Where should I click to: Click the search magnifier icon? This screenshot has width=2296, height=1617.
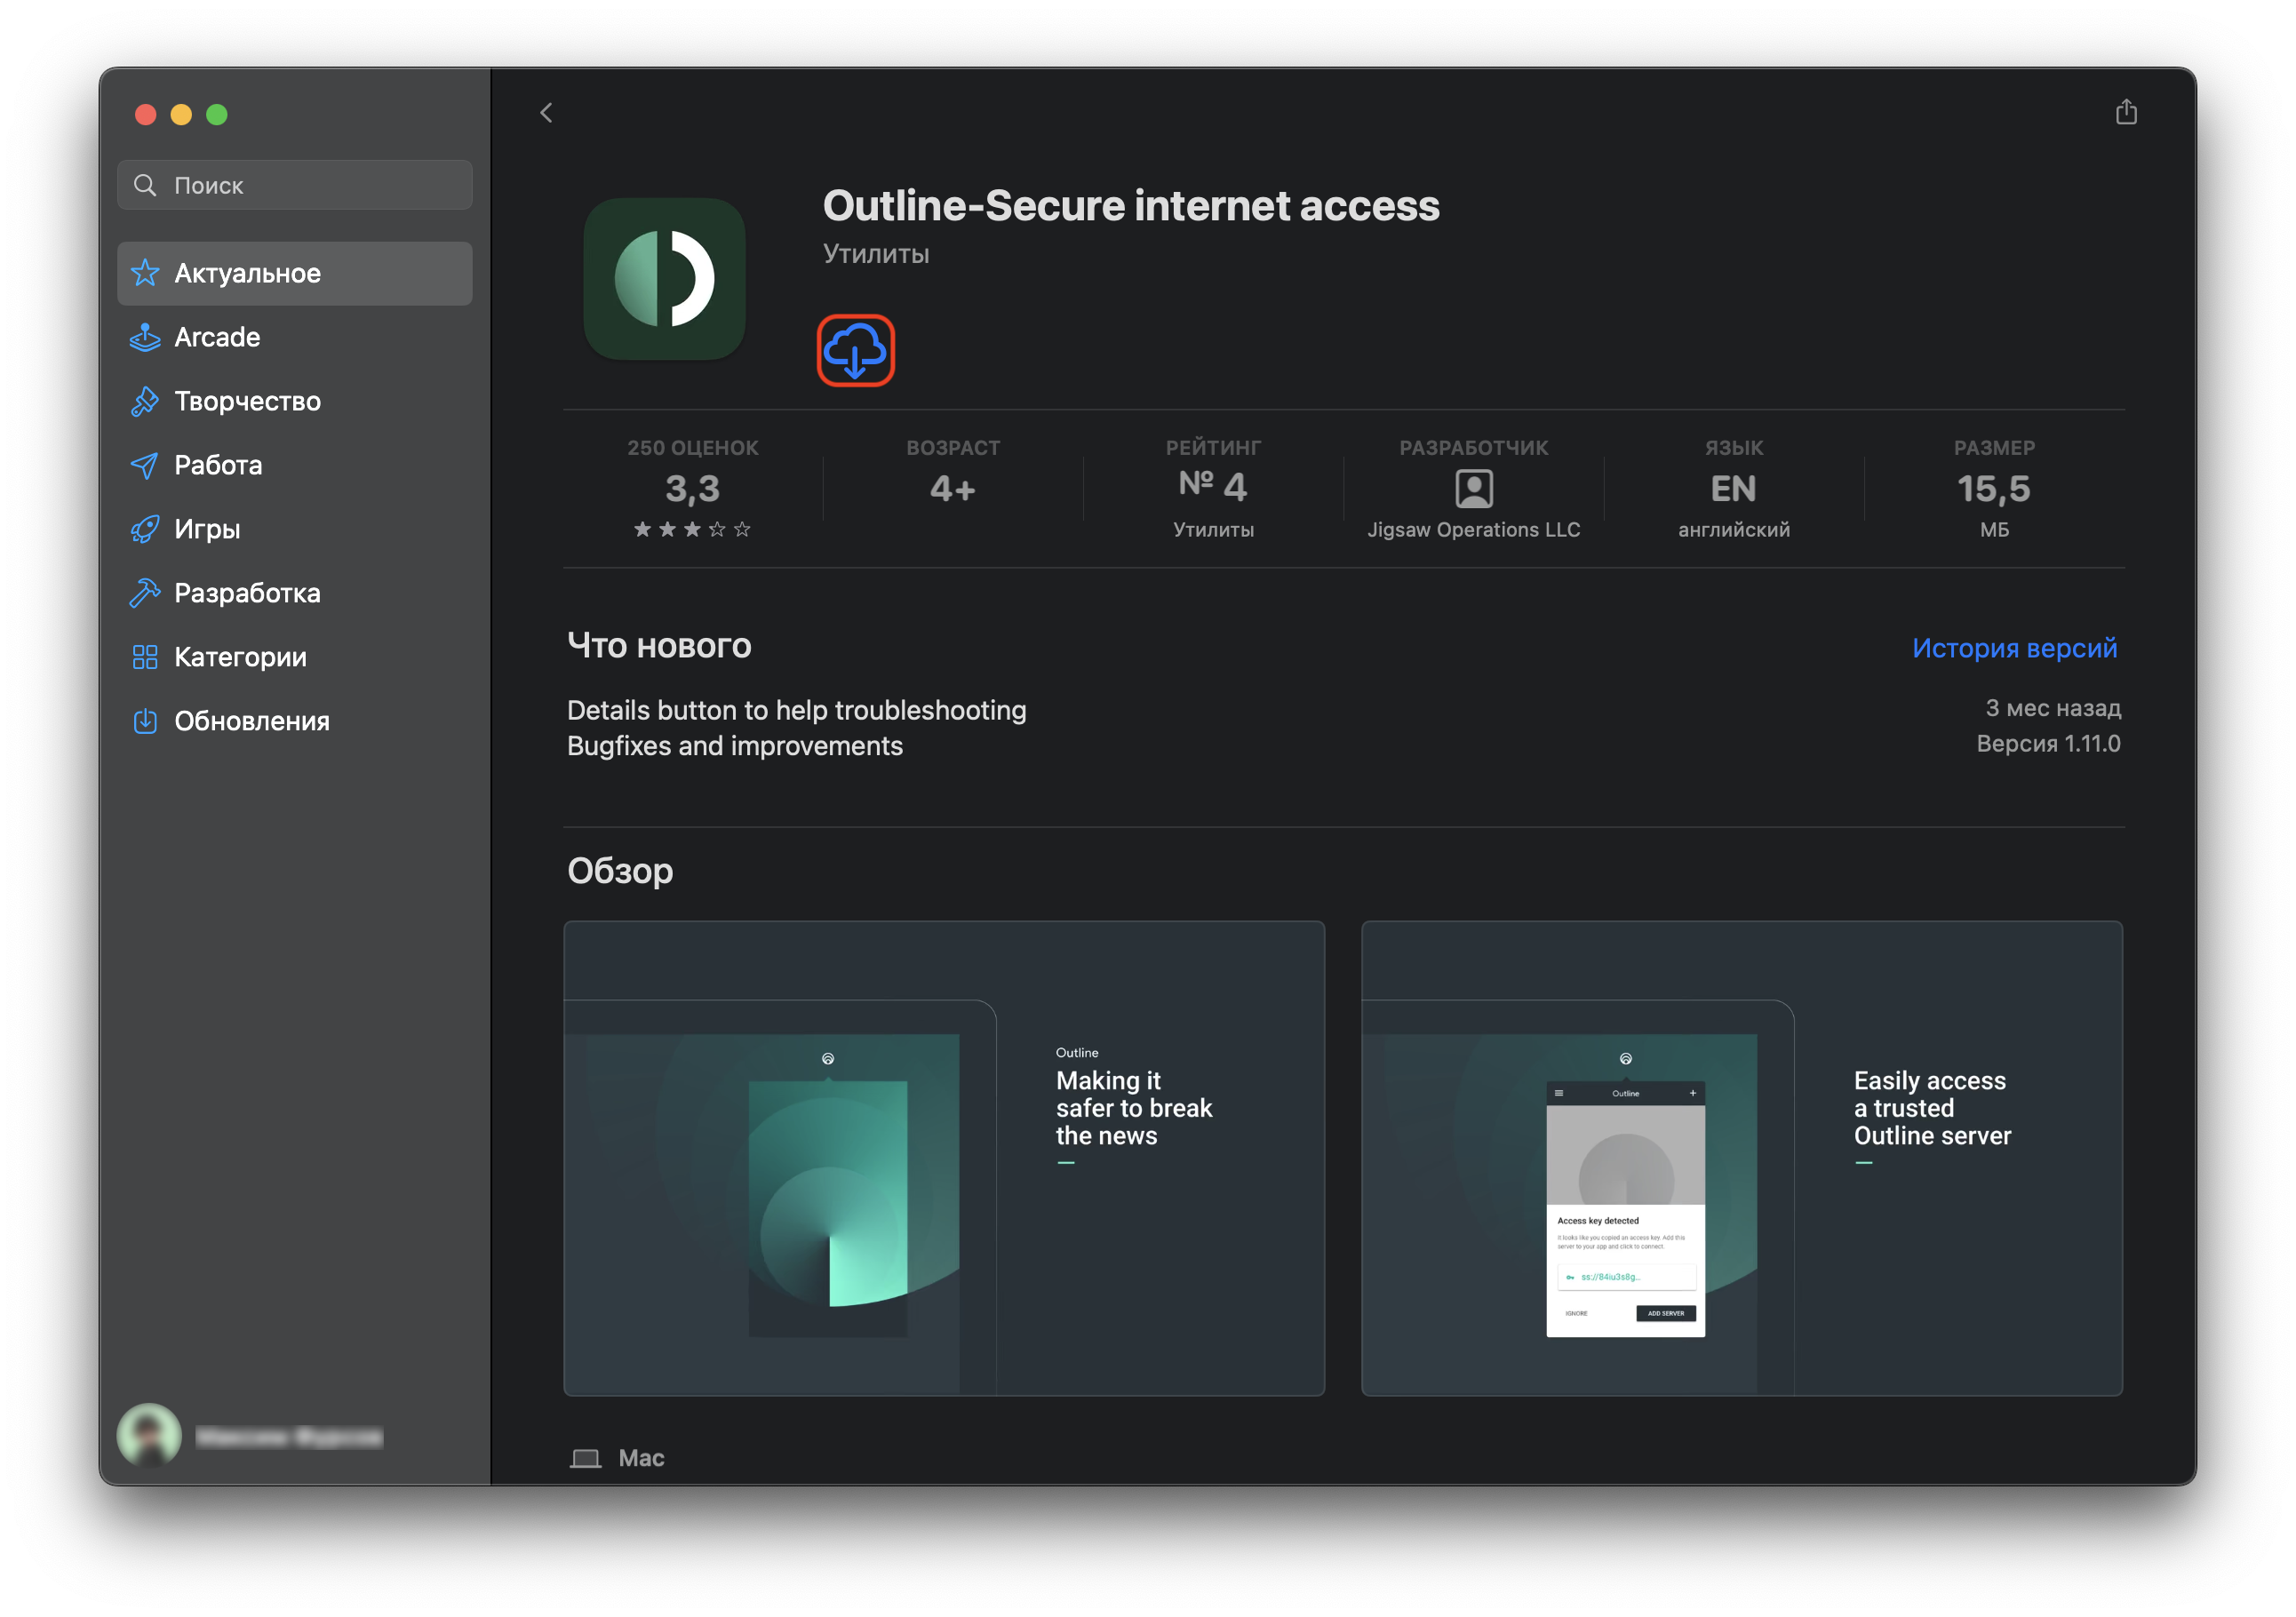pyautogui.click(x=145, y=185)
